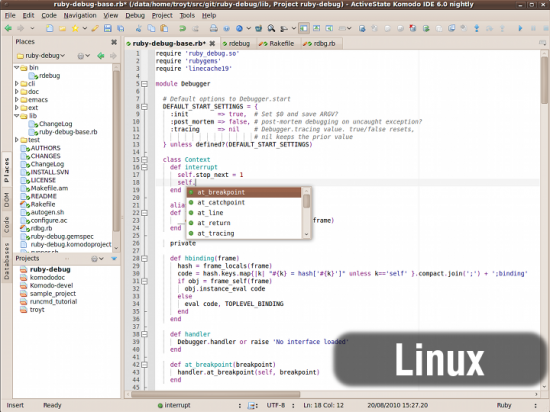Expand the doc folder in Places
Screen dimensions: 550x412
[16, 92]
